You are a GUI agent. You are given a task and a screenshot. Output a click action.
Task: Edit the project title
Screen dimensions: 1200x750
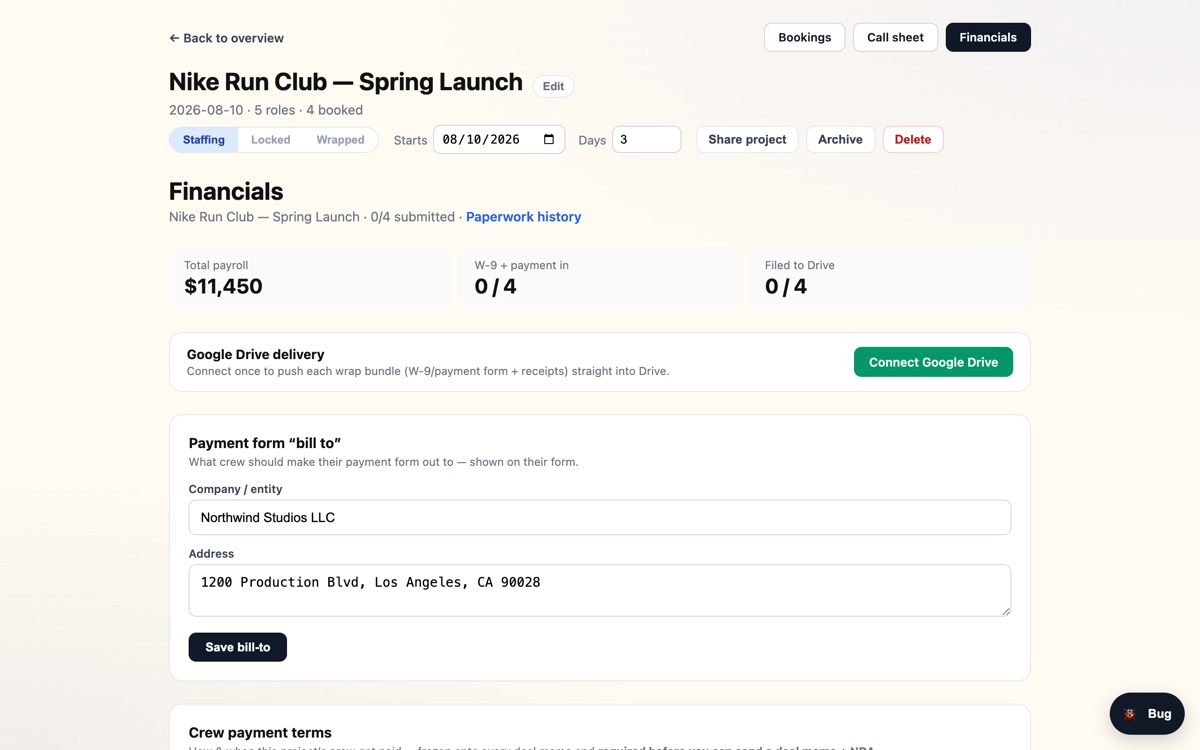[x=553, y=86]
